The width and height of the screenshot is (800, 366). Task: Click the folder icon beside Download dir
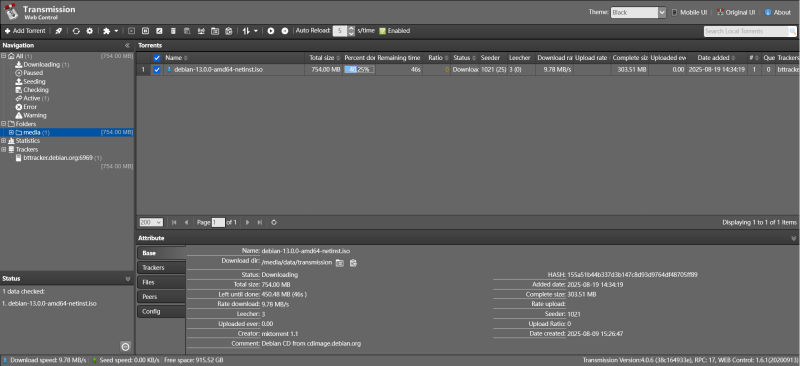[340, 263]
